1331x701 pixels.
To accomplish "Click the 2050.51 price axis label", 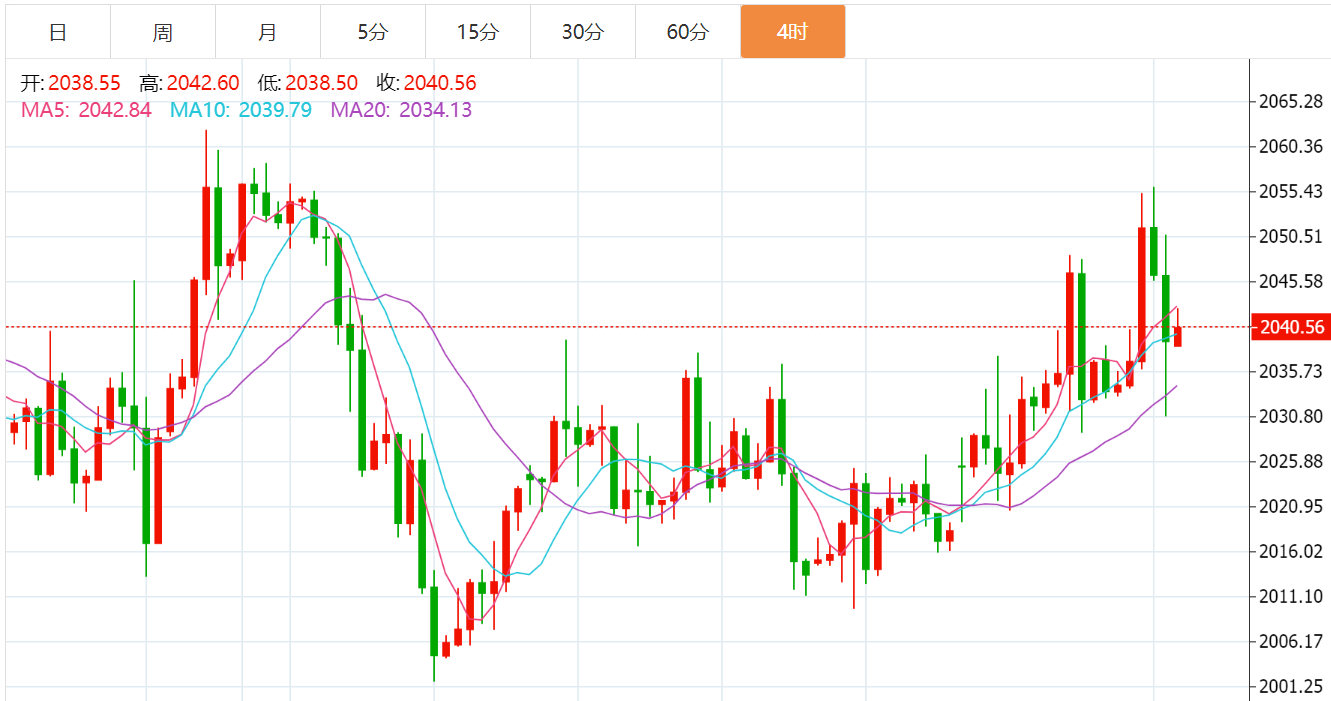I will (x=1291, y=237).
